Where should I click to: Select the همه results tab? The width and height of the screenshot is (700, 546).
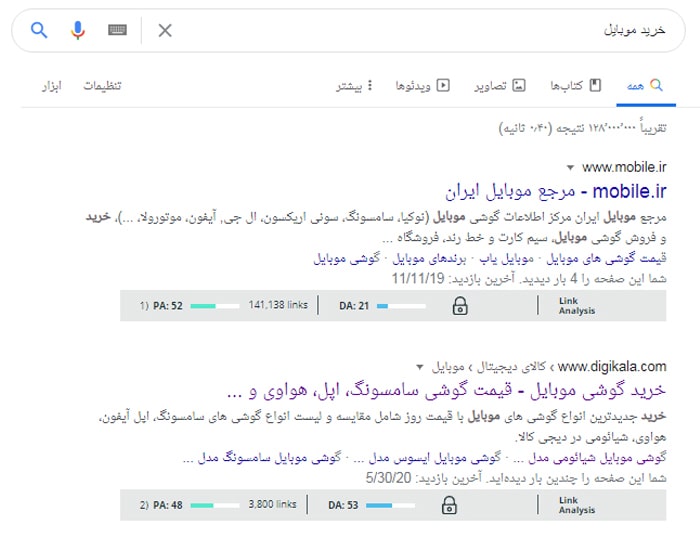pyautogui.click(x=645, y=85)
